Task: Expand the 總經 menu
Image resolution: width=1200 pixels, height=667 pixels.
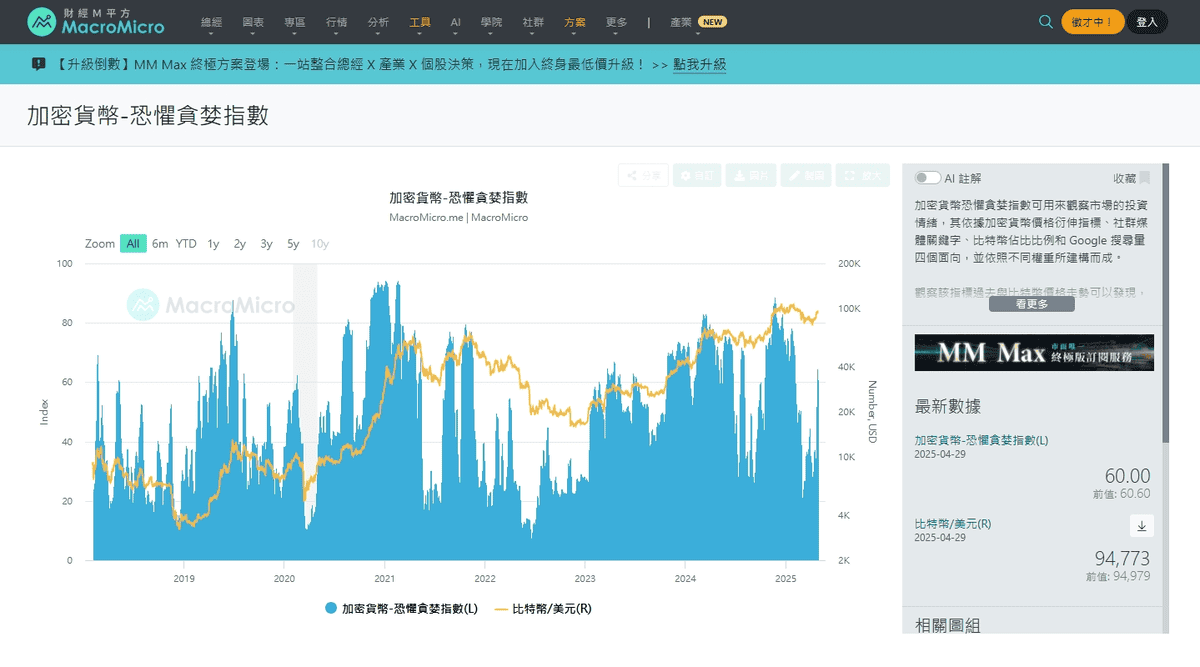Action: point(212,21)
